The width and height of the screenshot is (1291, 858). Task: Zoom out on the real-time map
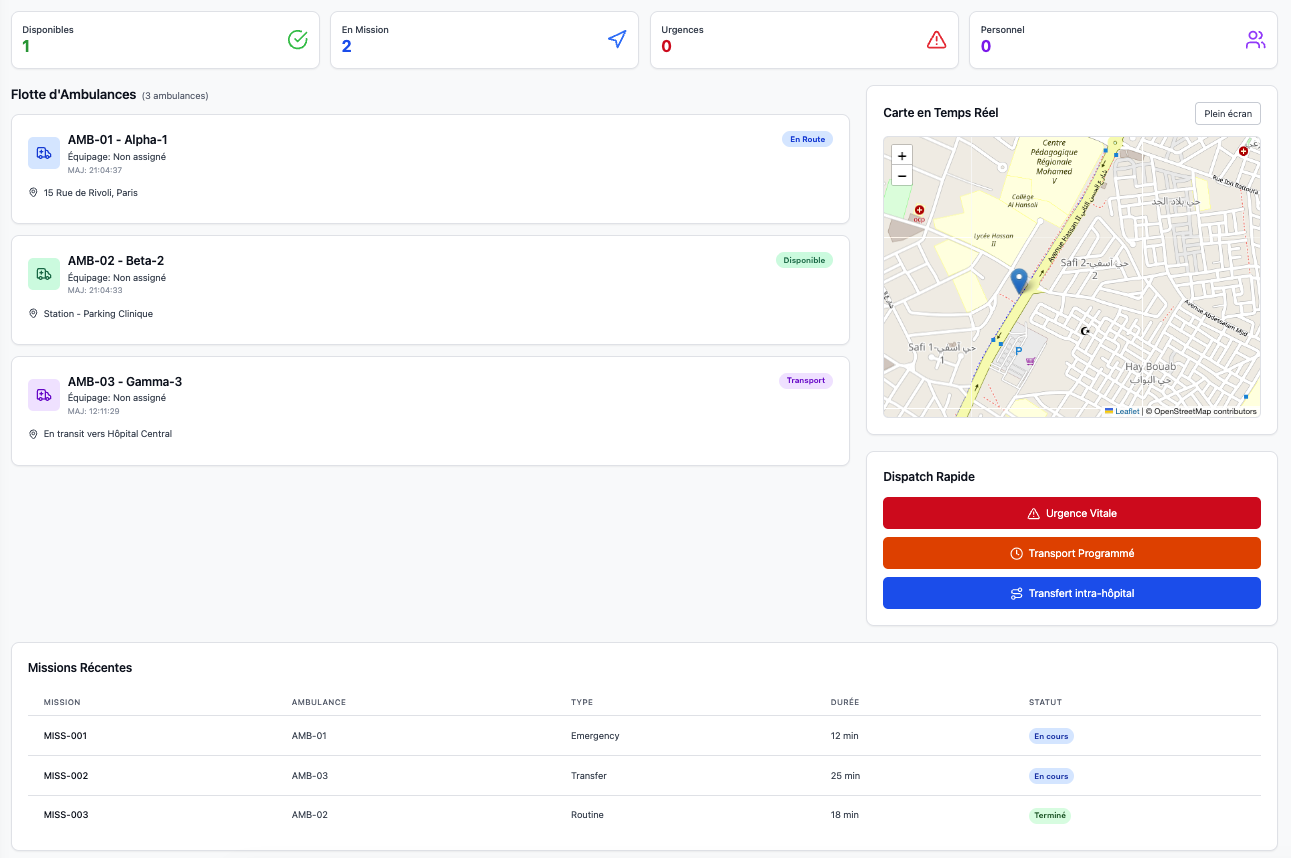pos(902,176)
